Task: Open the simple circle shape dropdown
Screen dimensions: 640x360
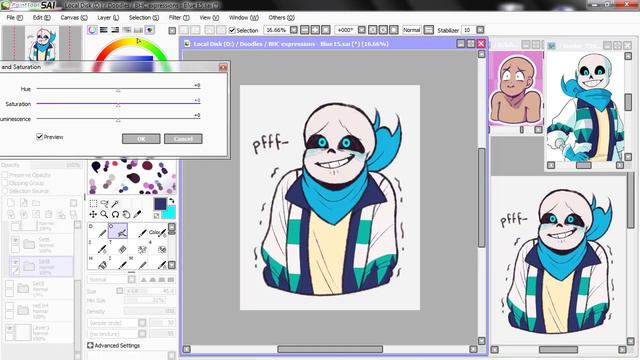Action: tap(142, 323)
